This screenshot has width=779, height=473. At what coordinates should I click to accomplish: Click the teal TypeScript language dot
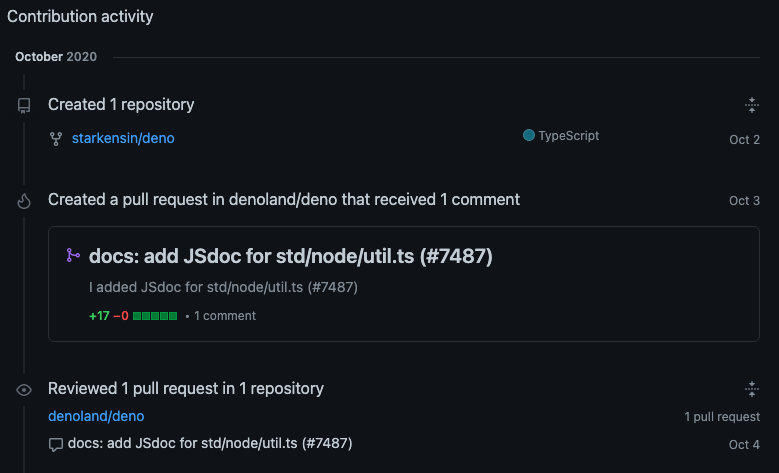529,135
